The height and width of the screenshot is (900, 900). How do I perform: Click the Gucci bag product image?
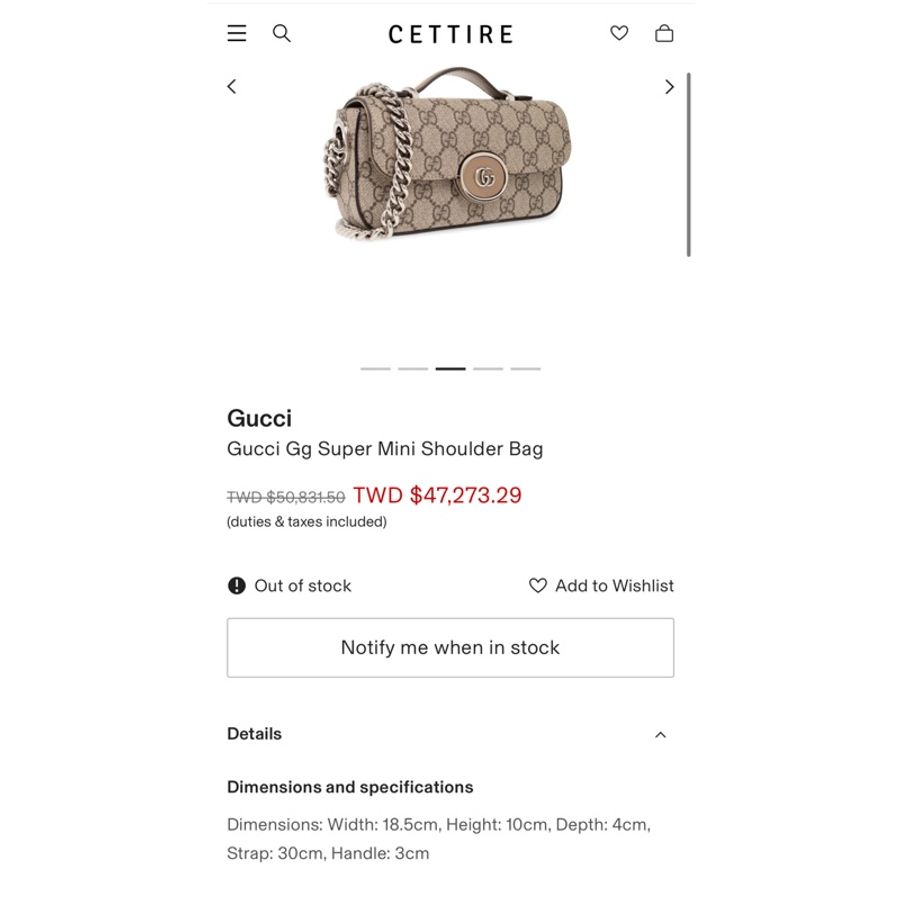[449, 153]
